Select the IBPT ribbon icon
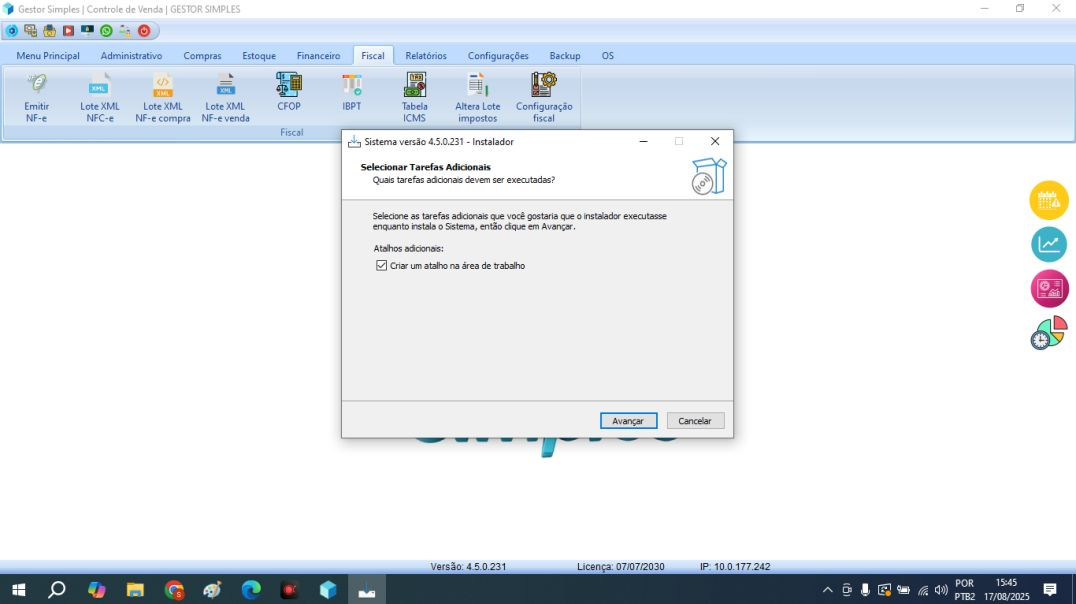Screen dimensions: 1076x604 [351, 91]
